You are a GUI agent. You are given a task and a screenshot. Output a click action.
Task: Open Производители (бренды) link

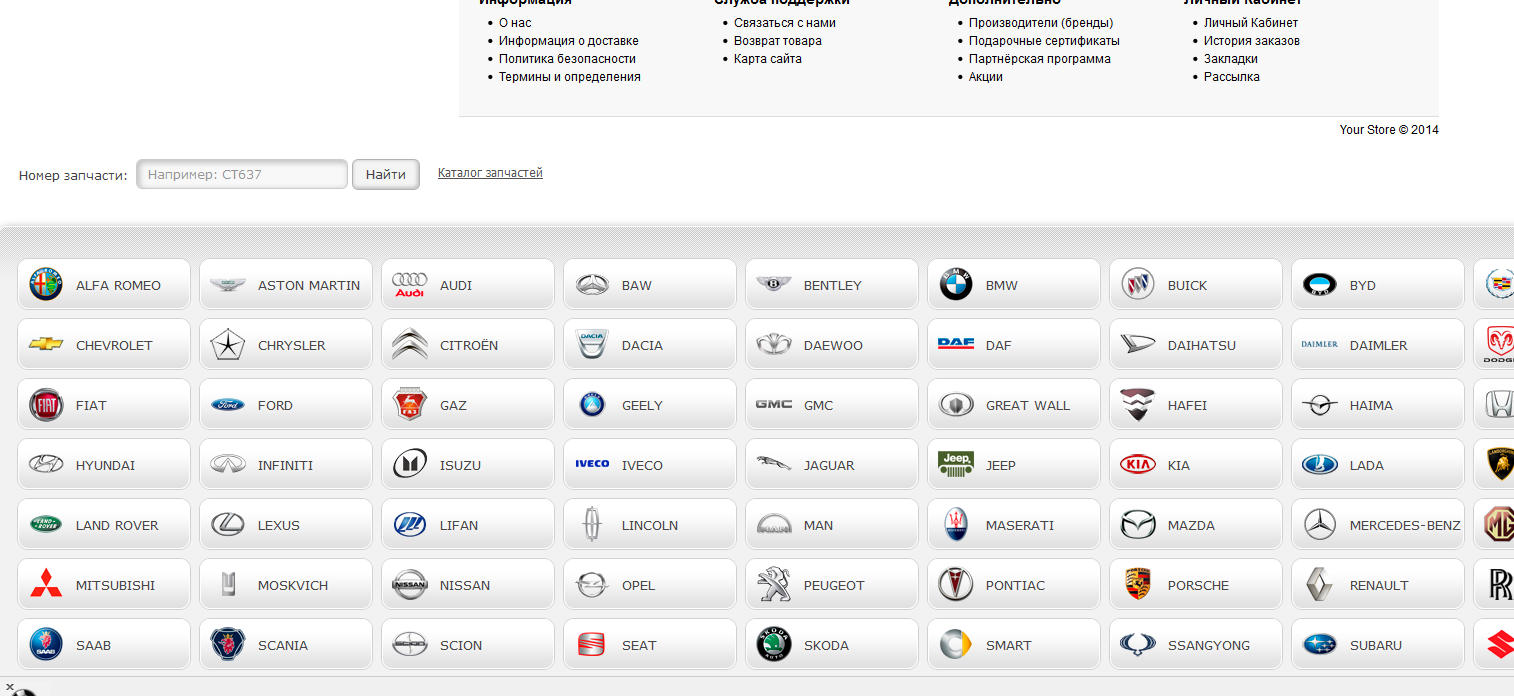[1041, 23]
